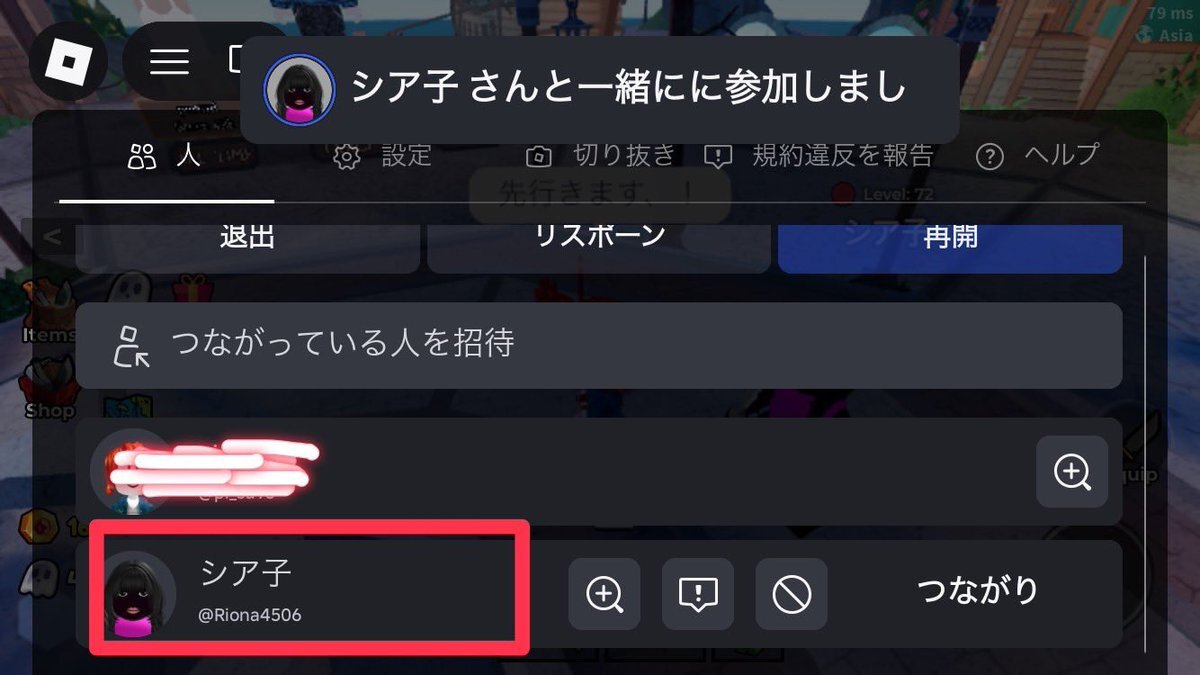Select the 切り抜き capture tab
The image size is (1200, 675).
tap(601, 156)
